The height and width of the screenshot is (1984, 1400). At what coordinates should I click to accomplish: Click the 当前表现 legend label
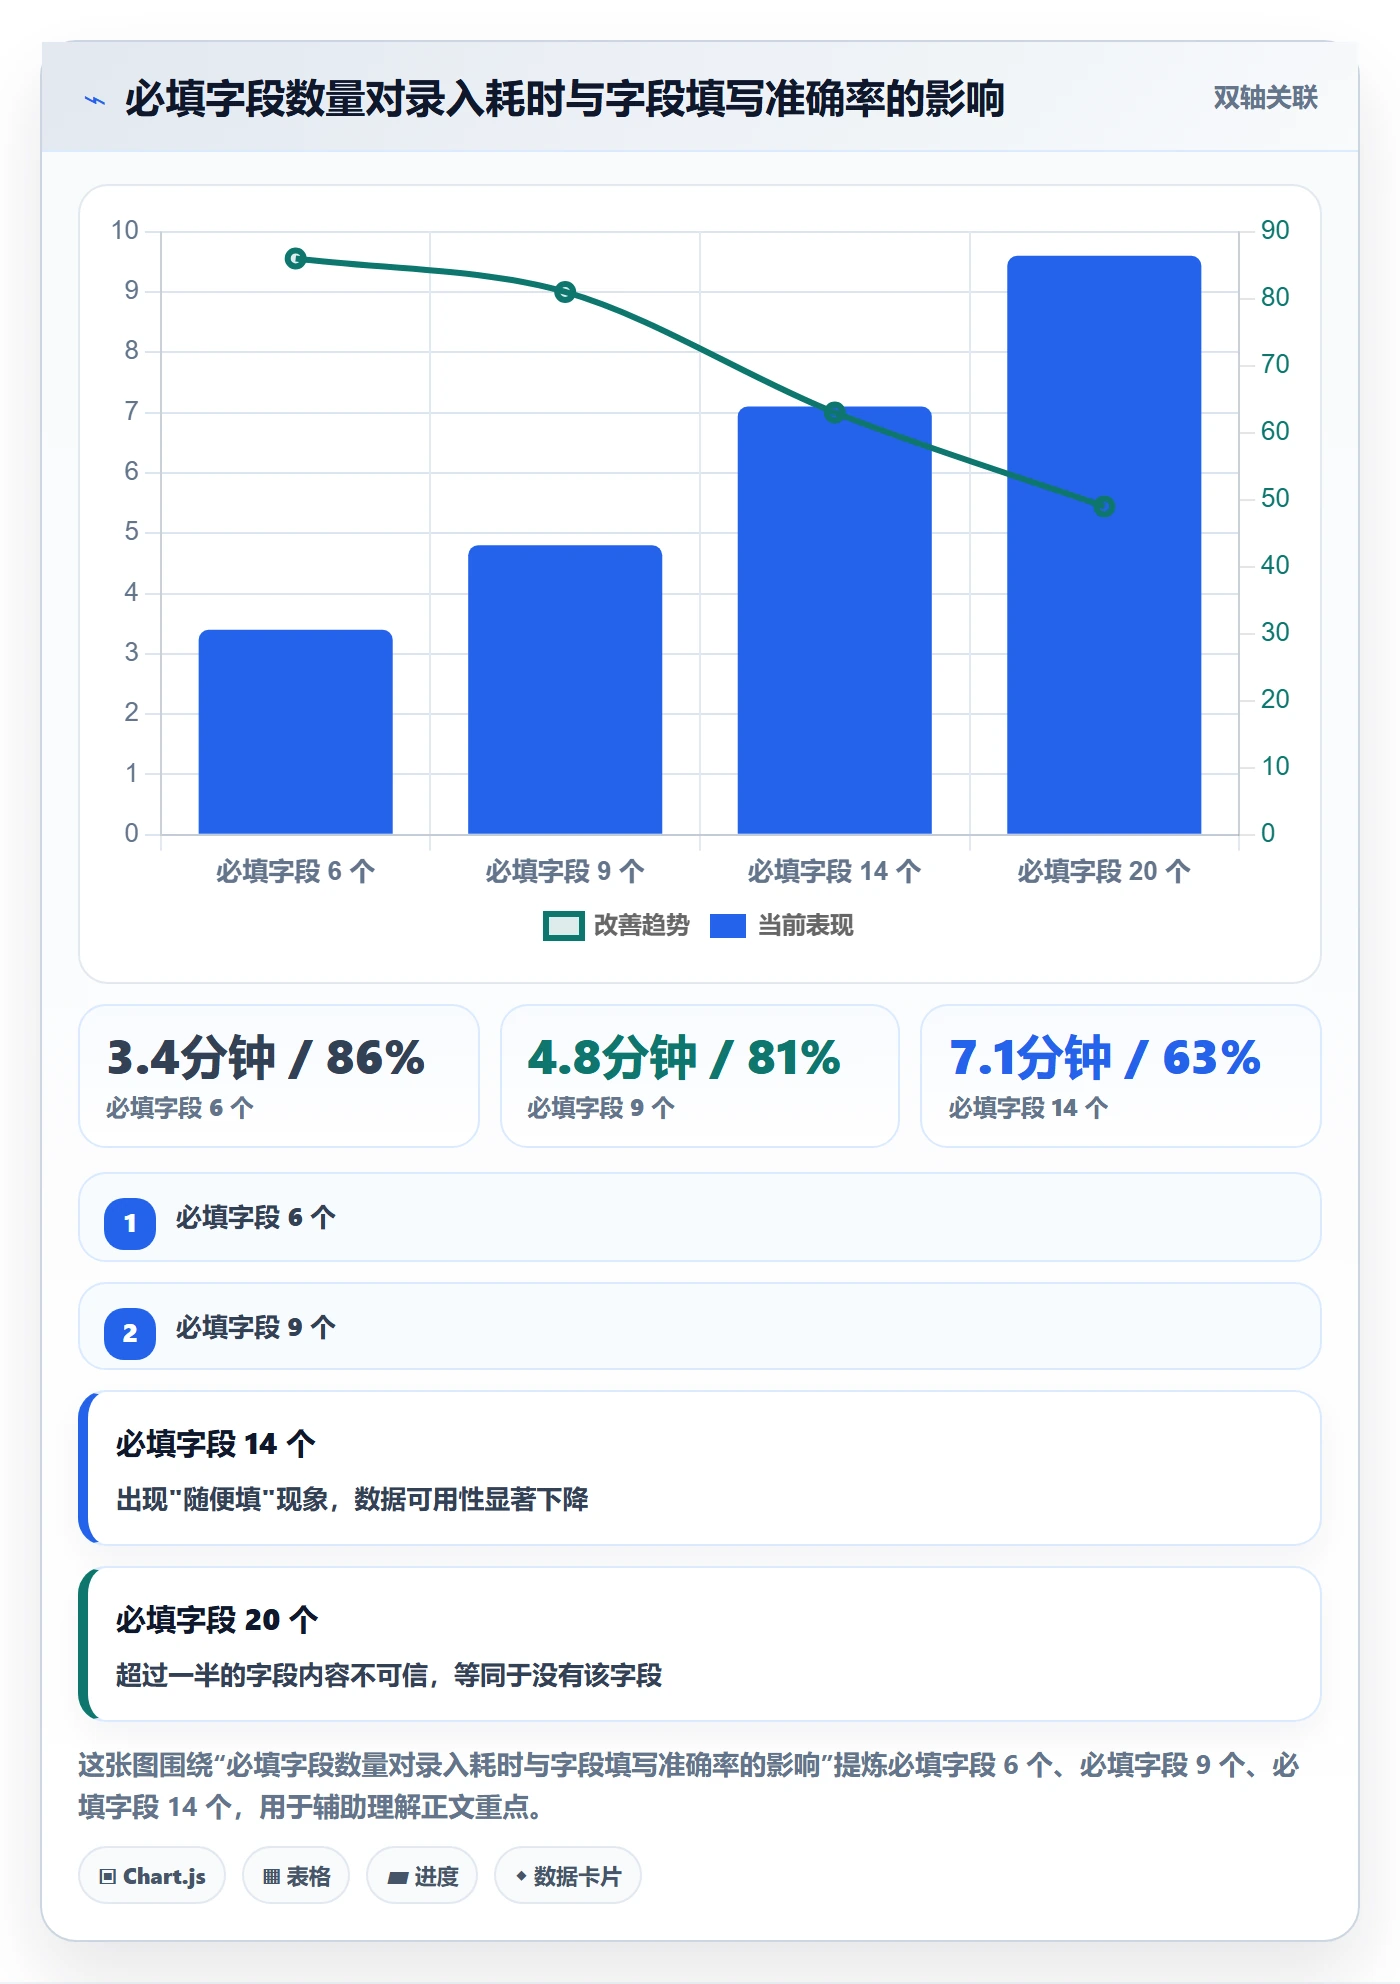[806, 926]
